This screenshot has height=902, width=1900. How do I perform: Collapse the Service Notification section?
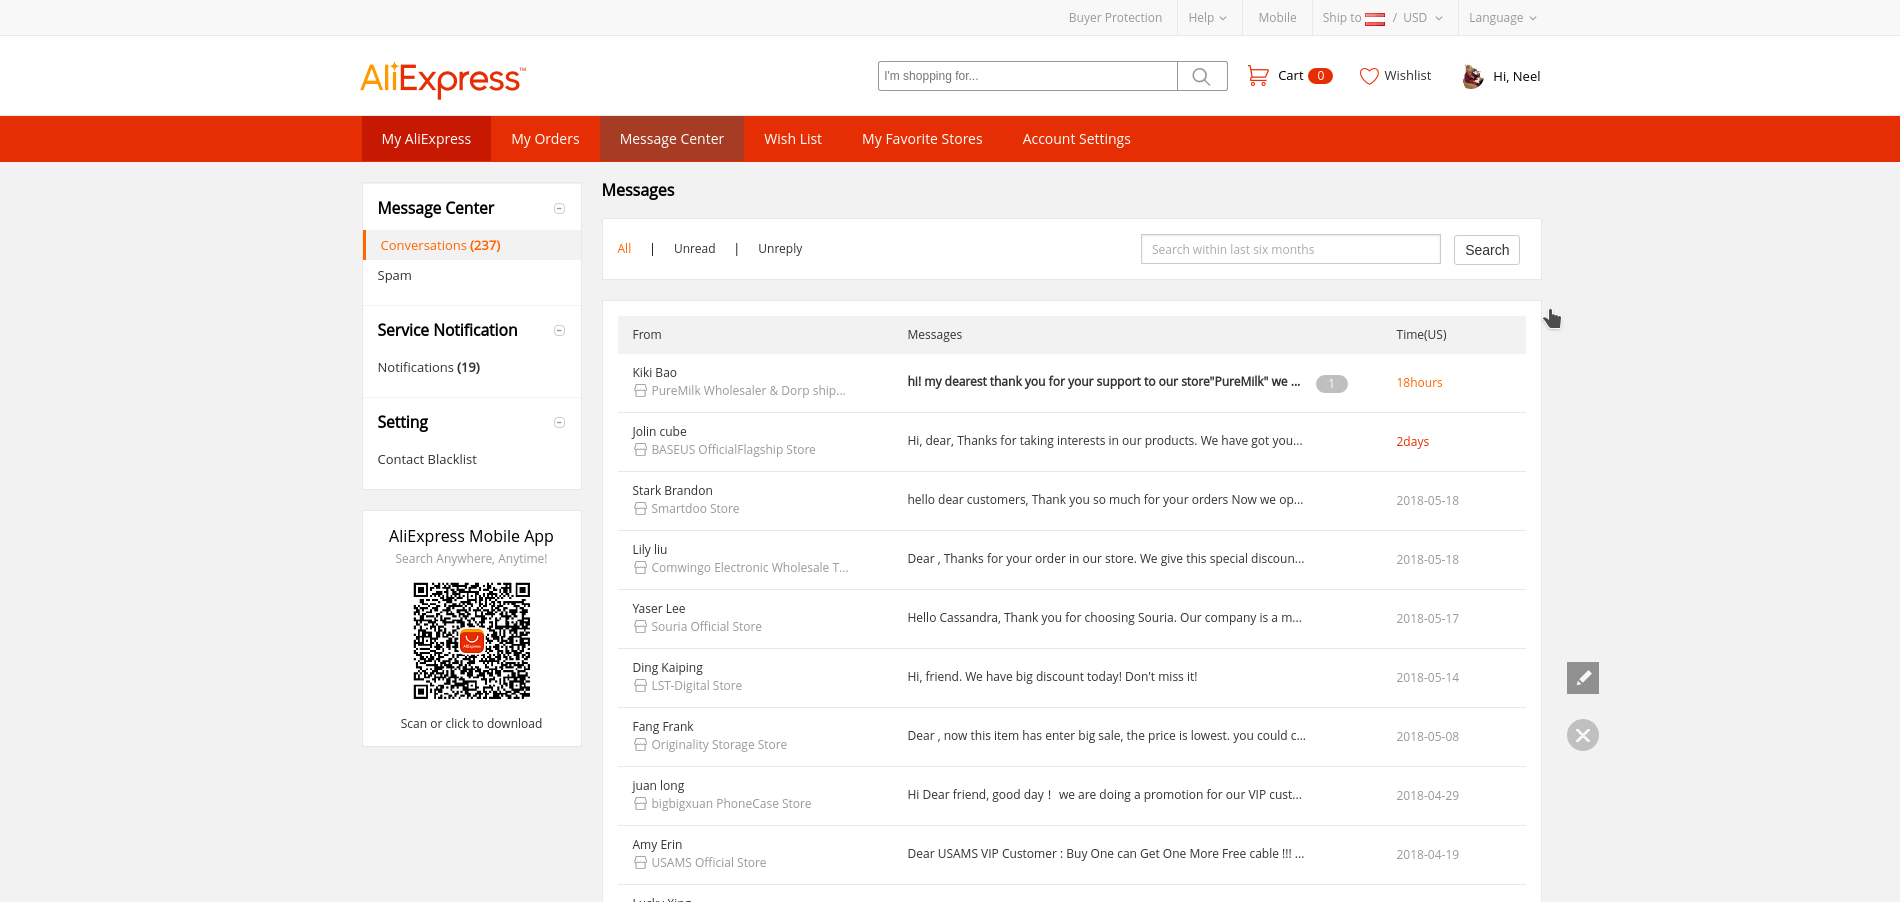coord(559,331)
